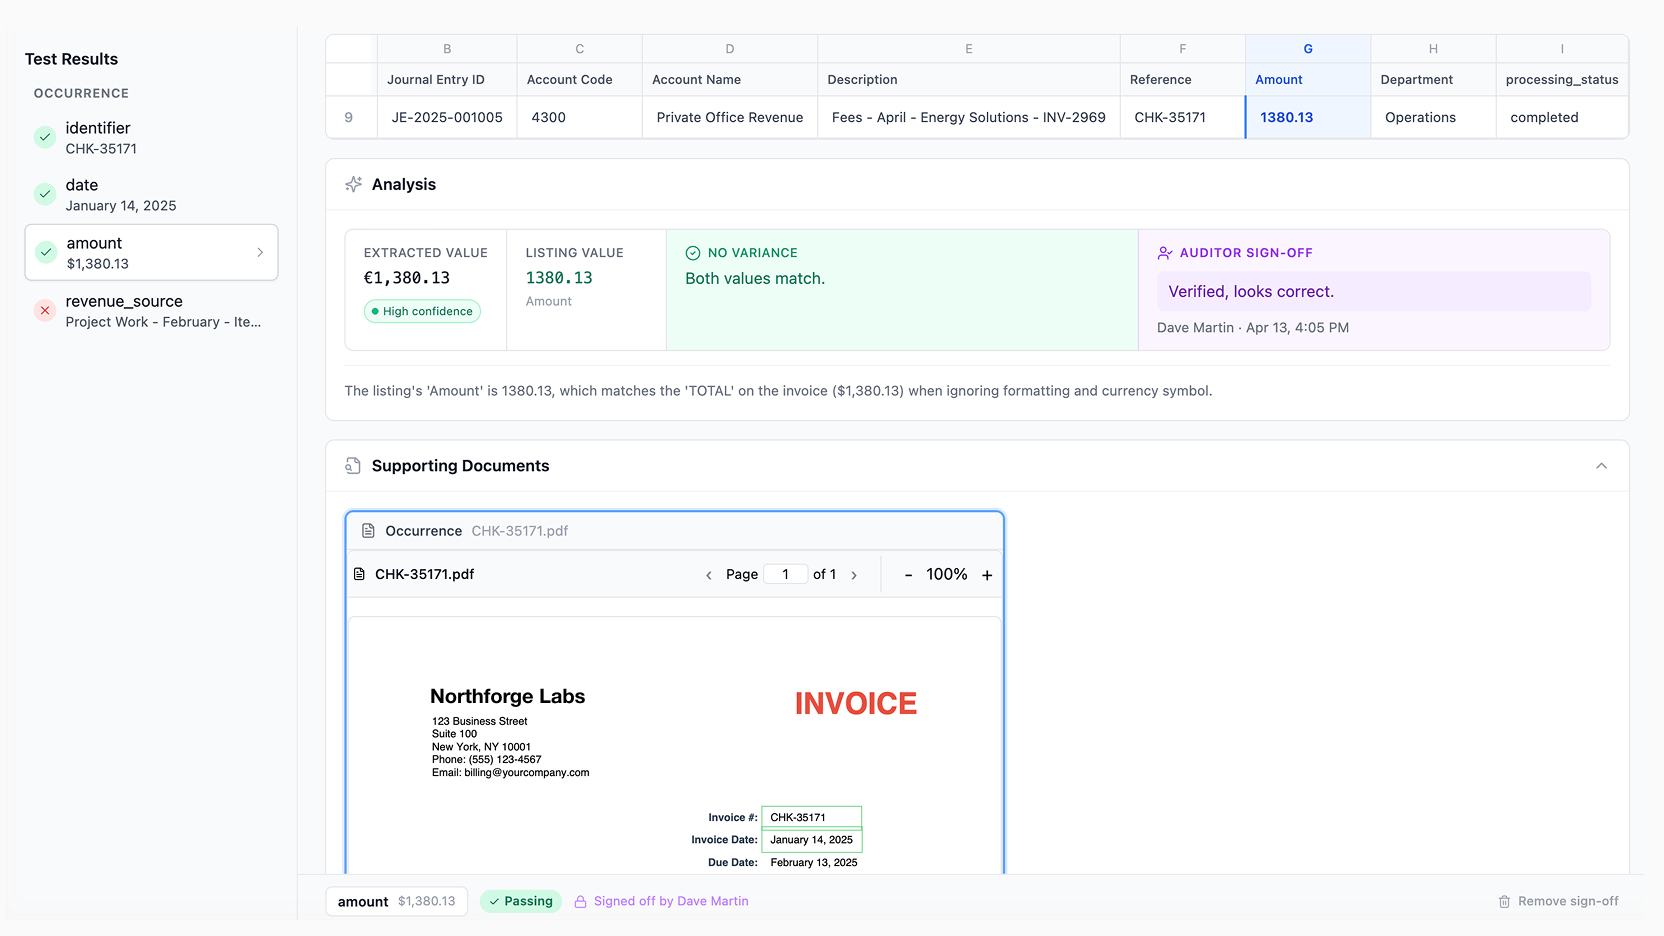The height and width of the screenshot is (936, 1664).
Task: Click the Analysis sparkle icon
Action: click(354, 184)
